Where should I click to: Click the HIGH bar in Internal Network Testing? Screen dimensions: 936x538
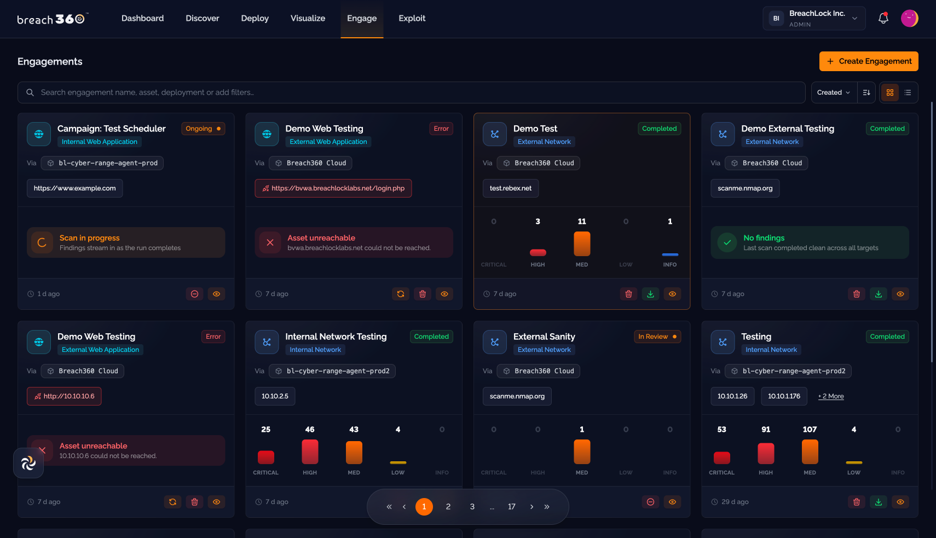pos(310,451)
